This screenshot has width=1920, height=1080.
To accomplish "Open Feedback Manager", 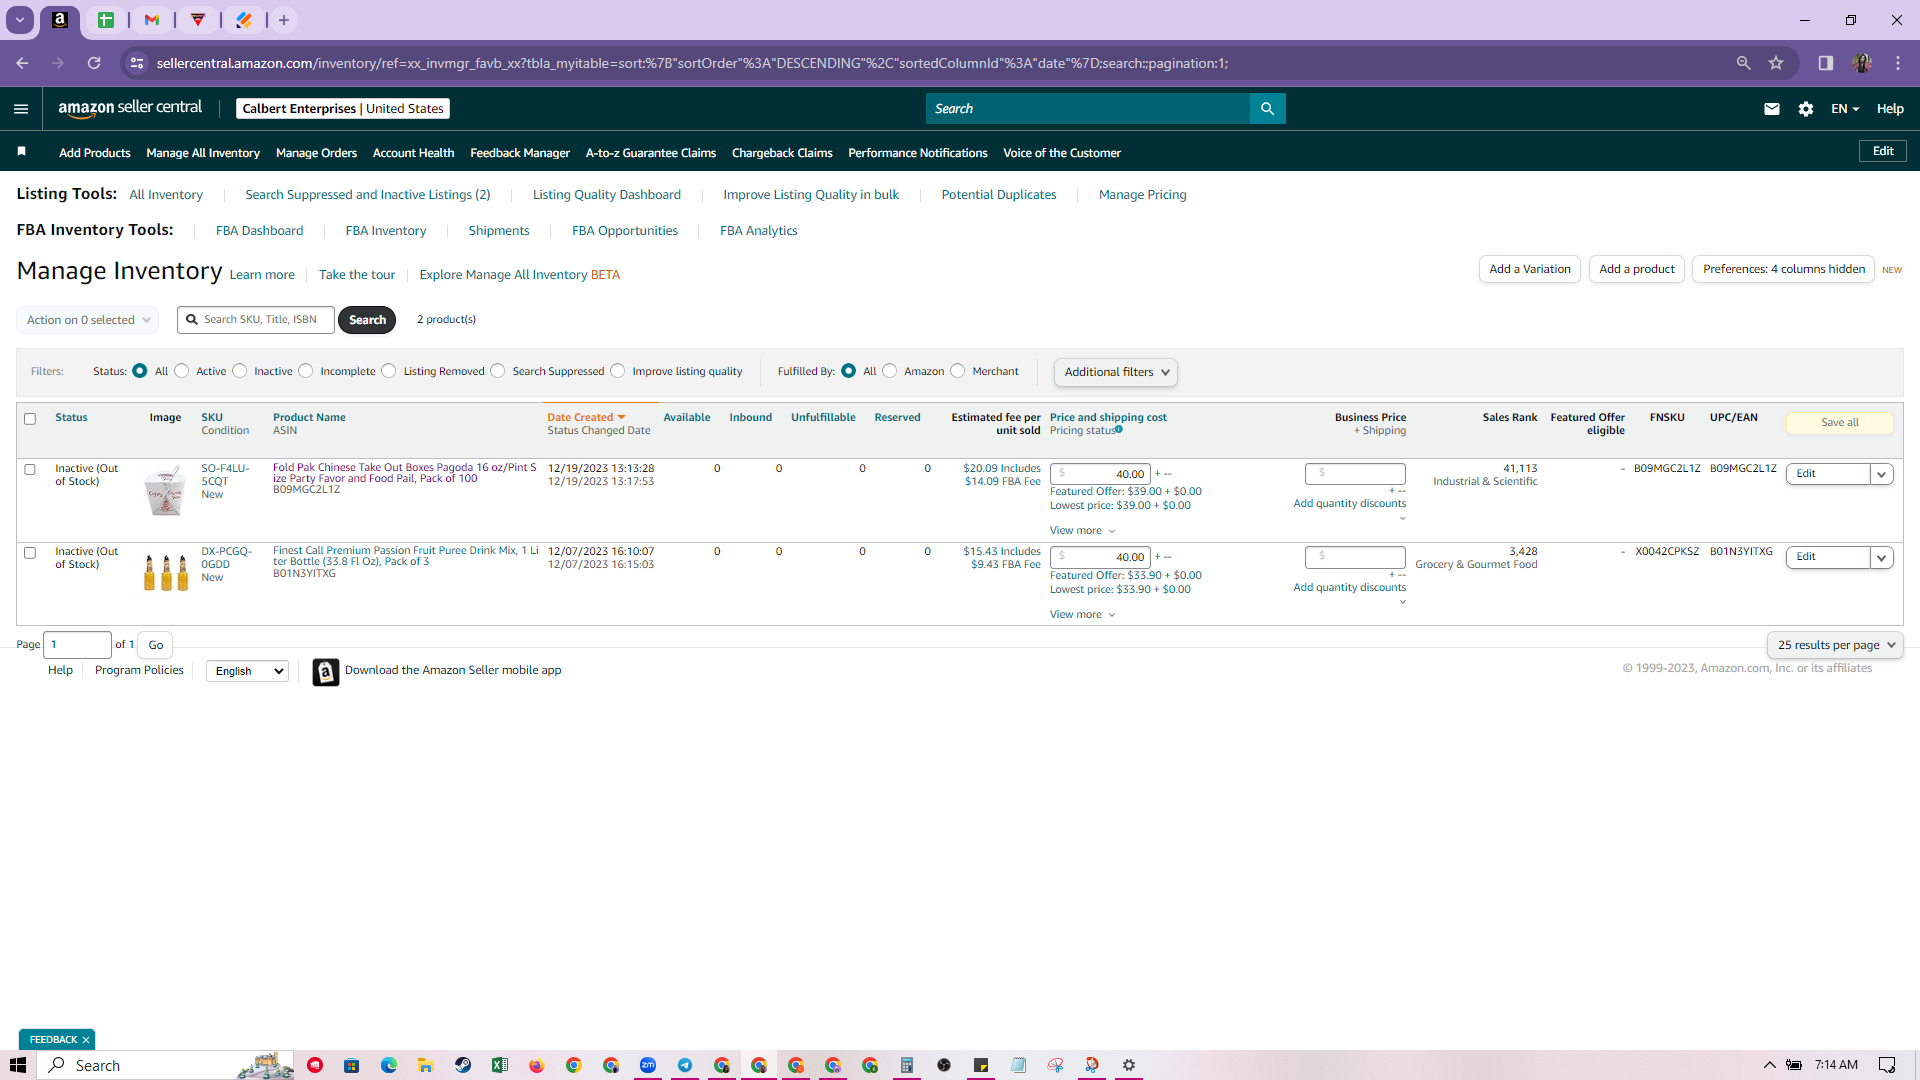I will (520, 153).
